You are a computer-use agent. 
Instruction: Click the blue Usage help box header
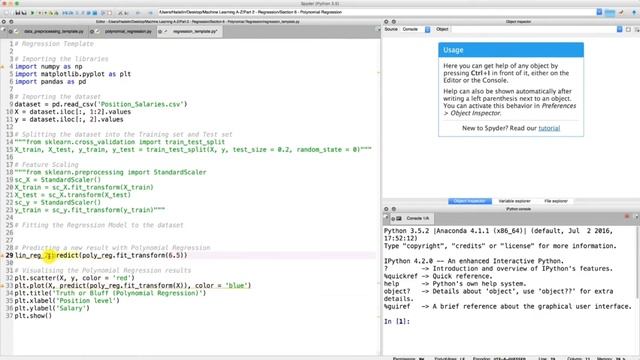[x=511, y=50]
